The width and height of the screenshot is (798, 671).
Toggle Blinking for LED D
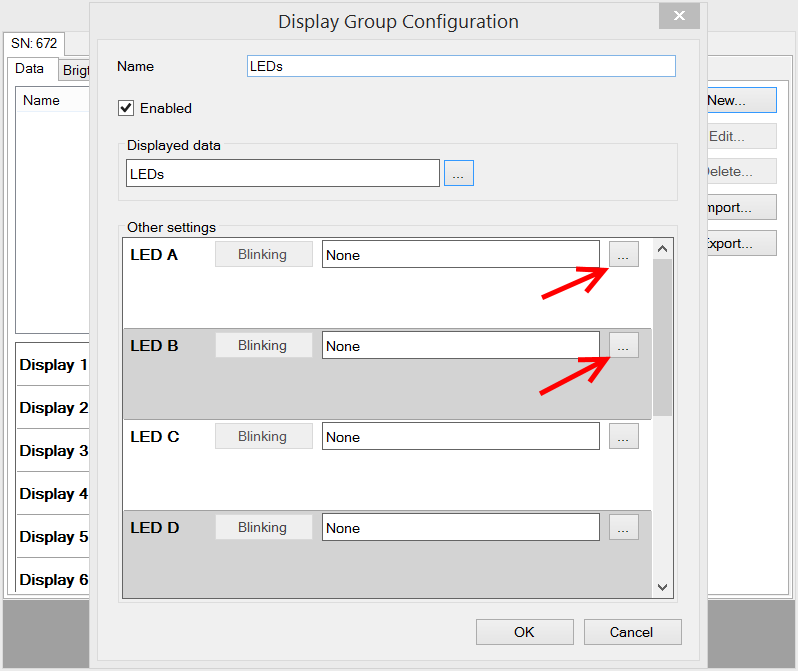pyautogui.click(x=263, y=528)
